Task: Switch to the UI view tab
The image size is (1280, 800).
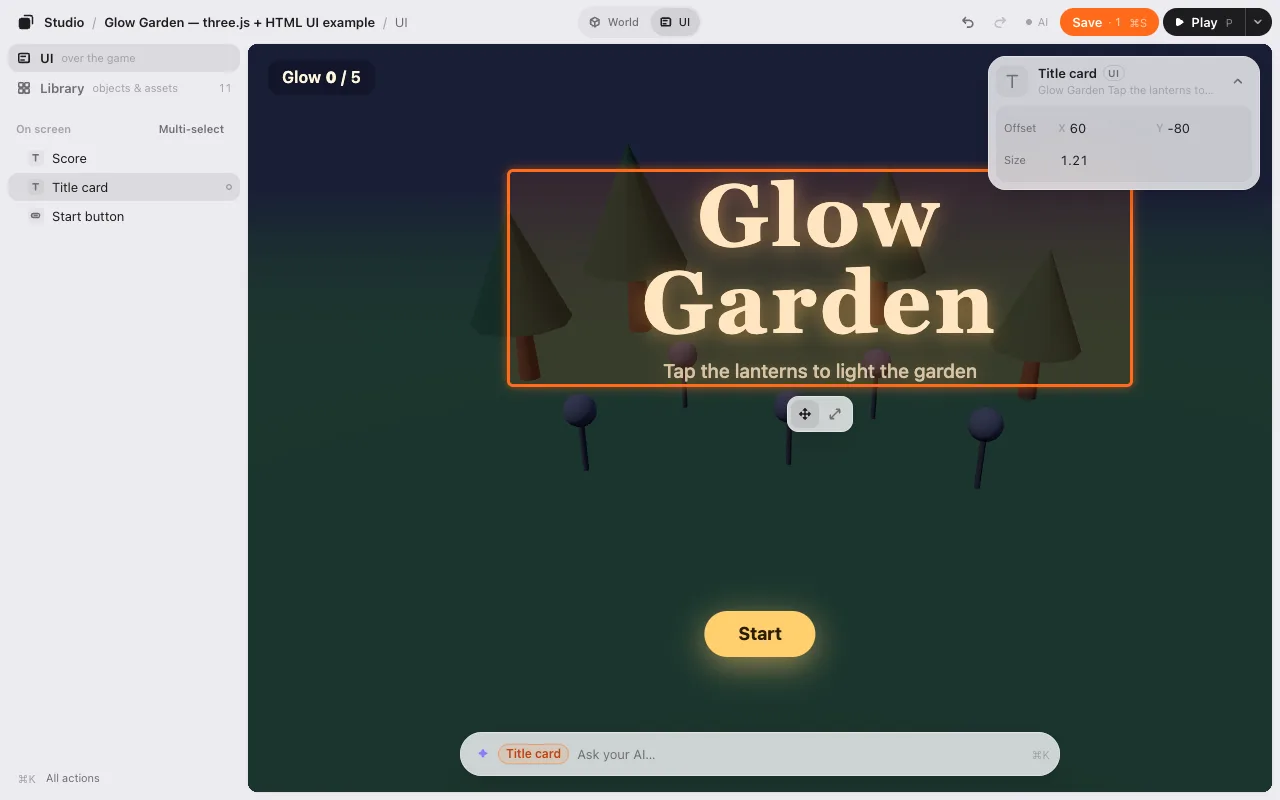Action: click(x=675, y=22)
